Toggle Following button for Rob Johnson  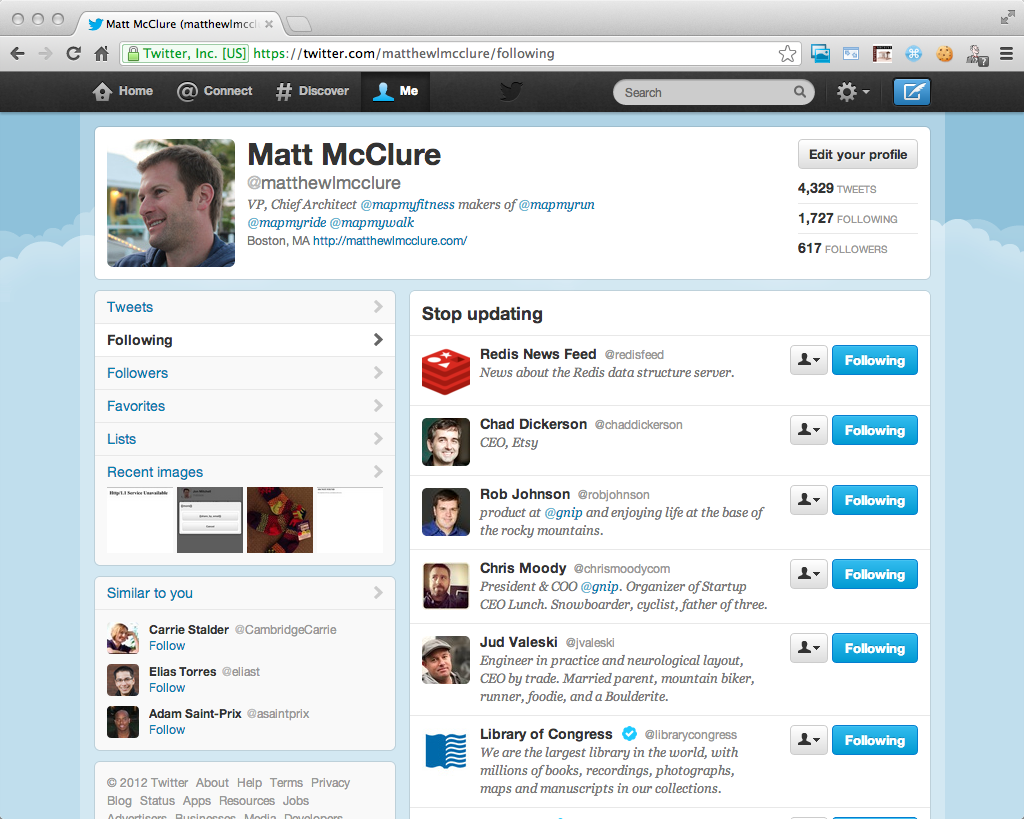pos(874,500)
